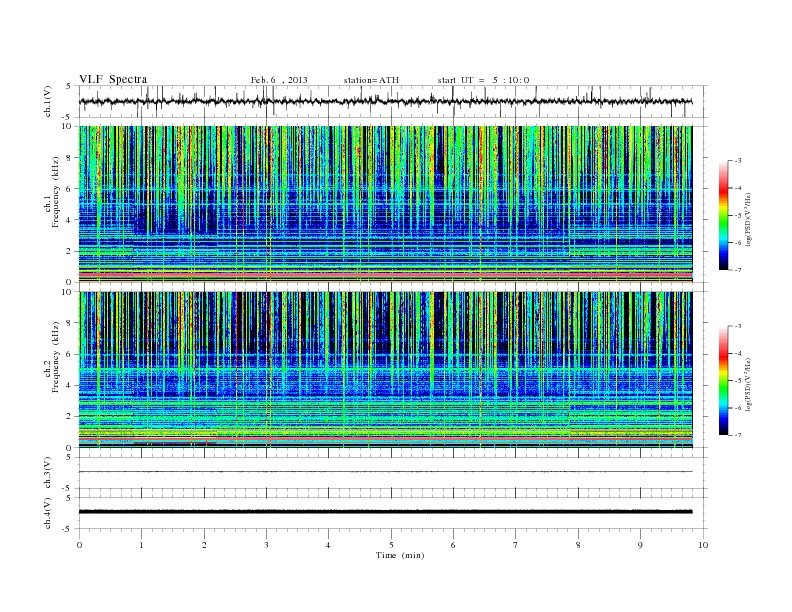Click the "-4" tick on the lower color bar

click(x=738, y=353)
